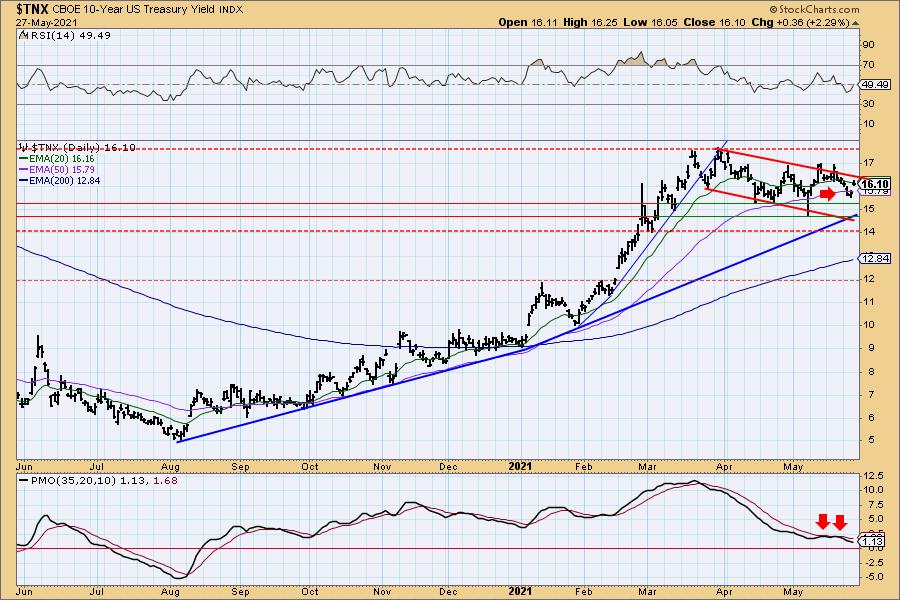Click the 12.84 EMA(200) value tag
Screen dimensions: 900x600
pyautogui.click(x=875, y=259)
